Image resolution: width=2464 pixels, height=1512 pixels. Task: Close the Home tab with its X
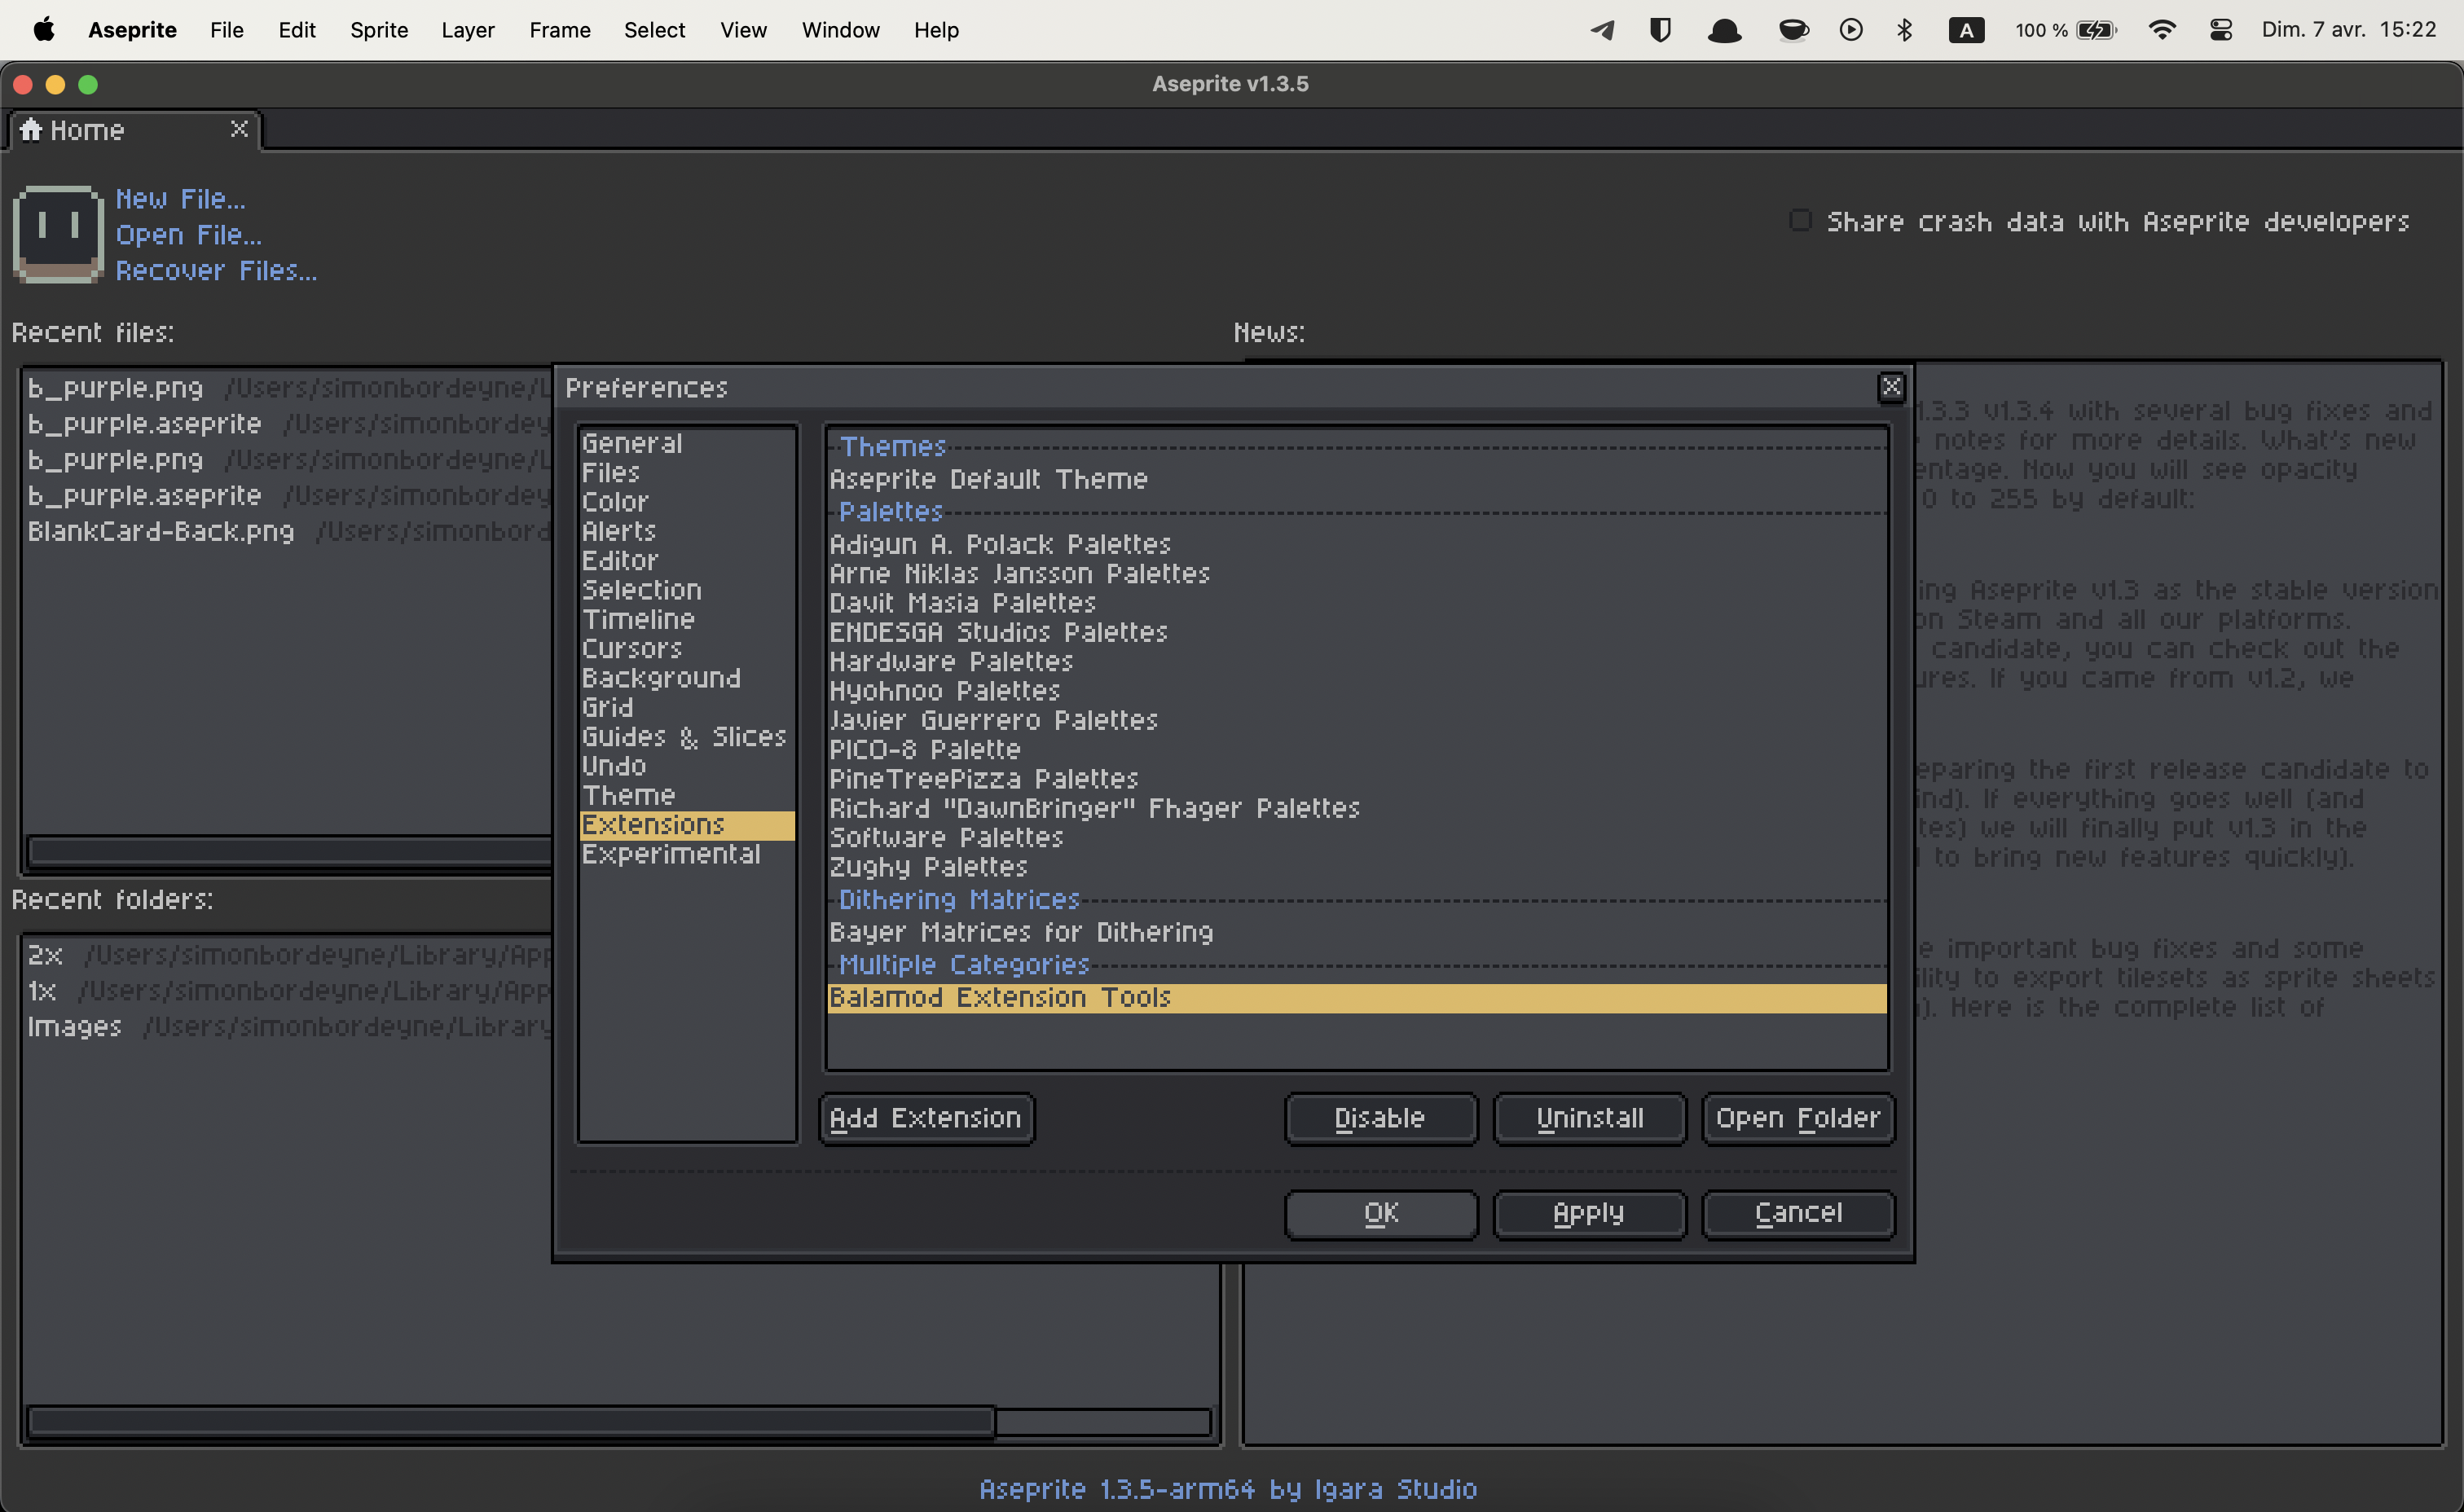(x=239, y=129)
